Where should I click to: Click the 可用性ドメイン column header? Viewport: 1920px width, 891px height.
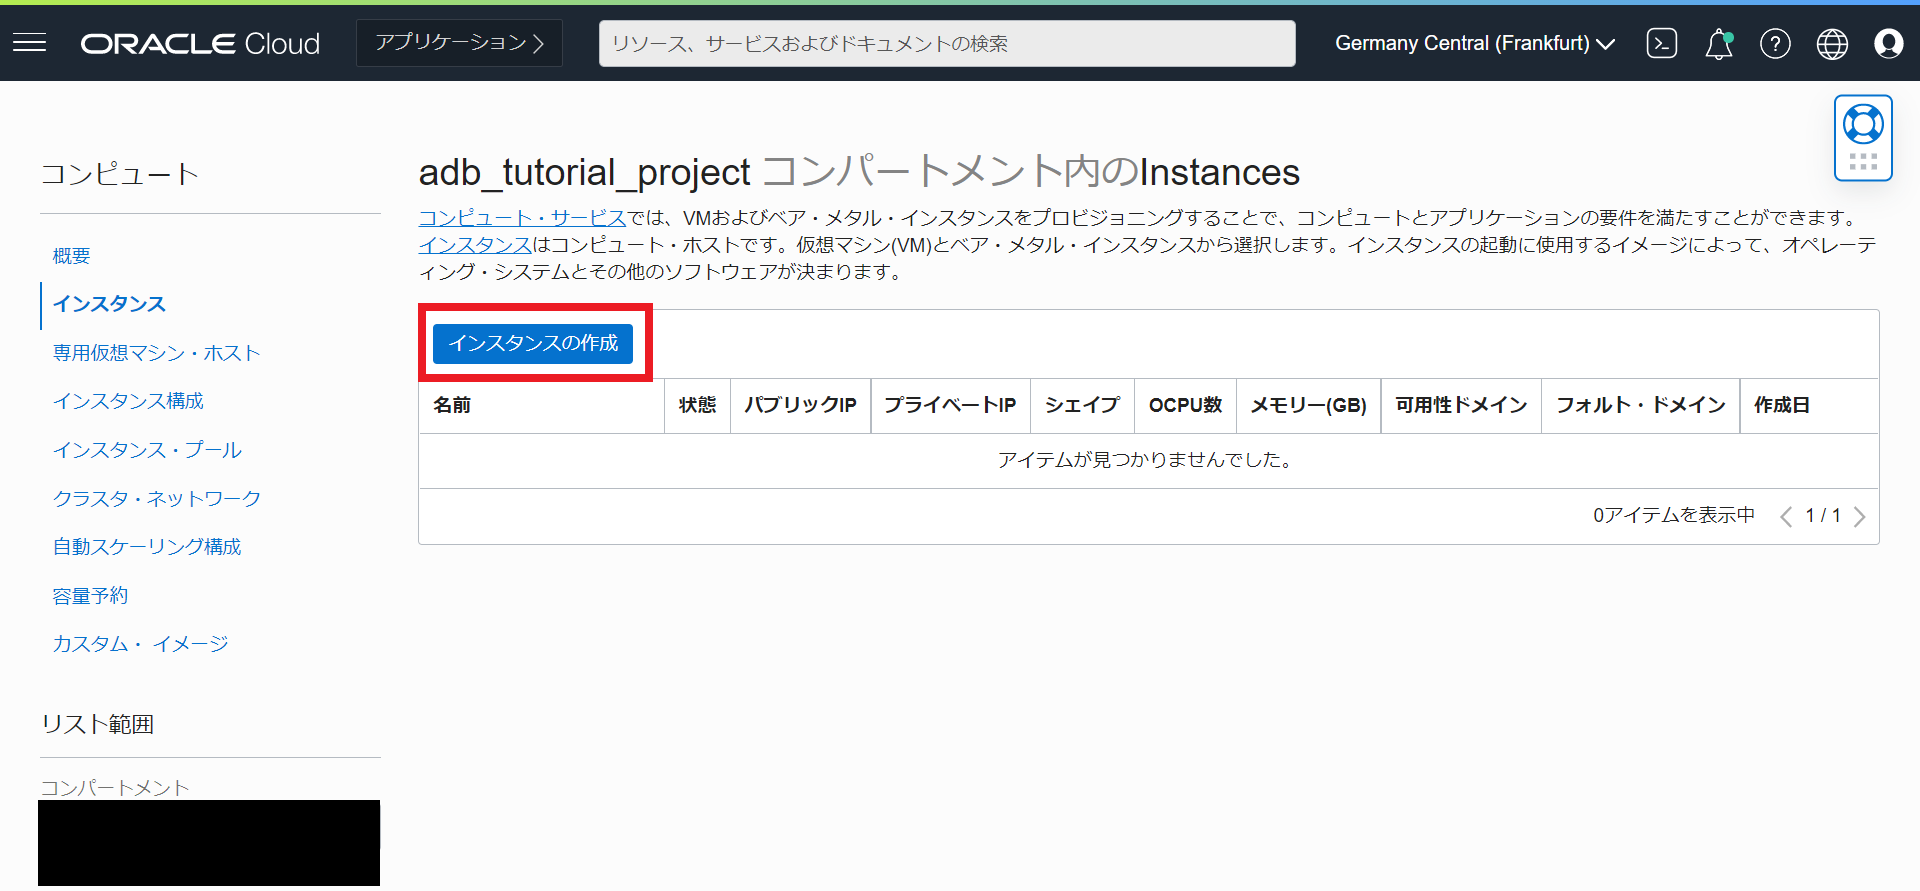1461,405
